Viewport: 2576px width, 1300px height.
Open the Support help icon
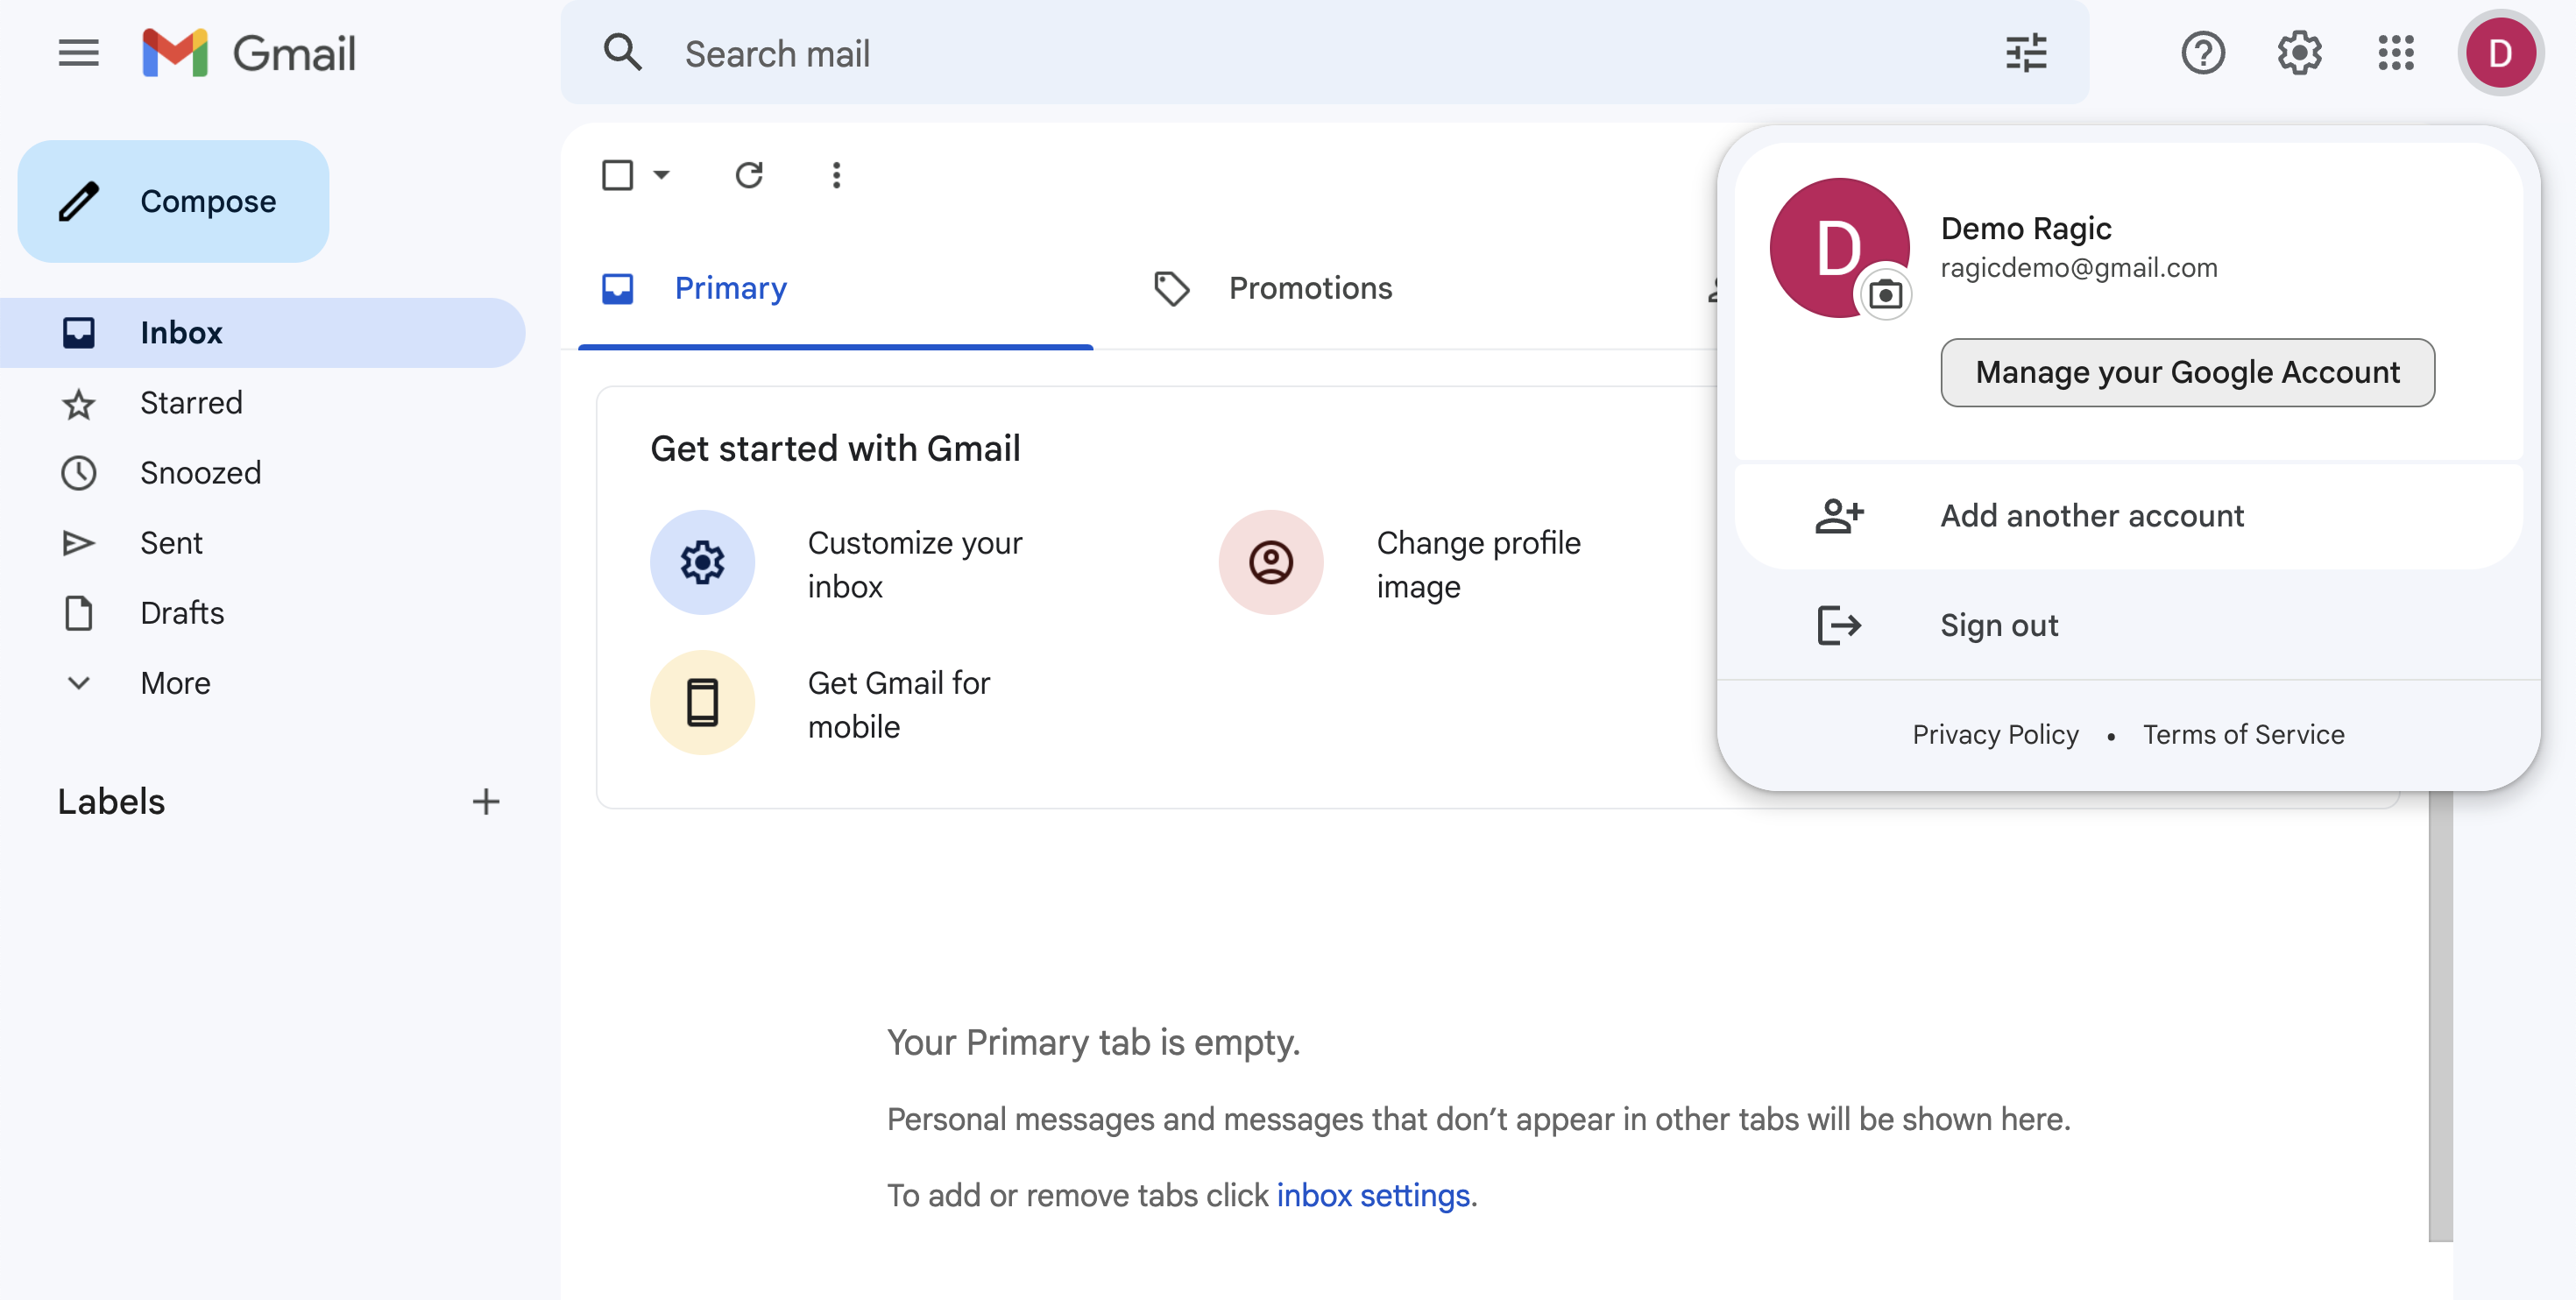pyautogui.click(x=2203, y=53)
